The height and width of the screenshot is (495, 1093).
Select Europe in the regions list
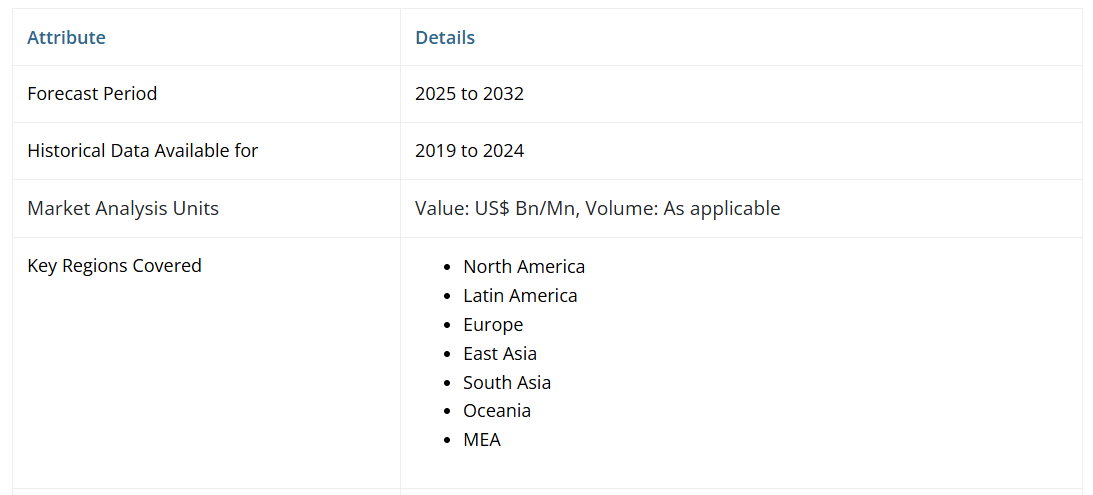[493, 325]
